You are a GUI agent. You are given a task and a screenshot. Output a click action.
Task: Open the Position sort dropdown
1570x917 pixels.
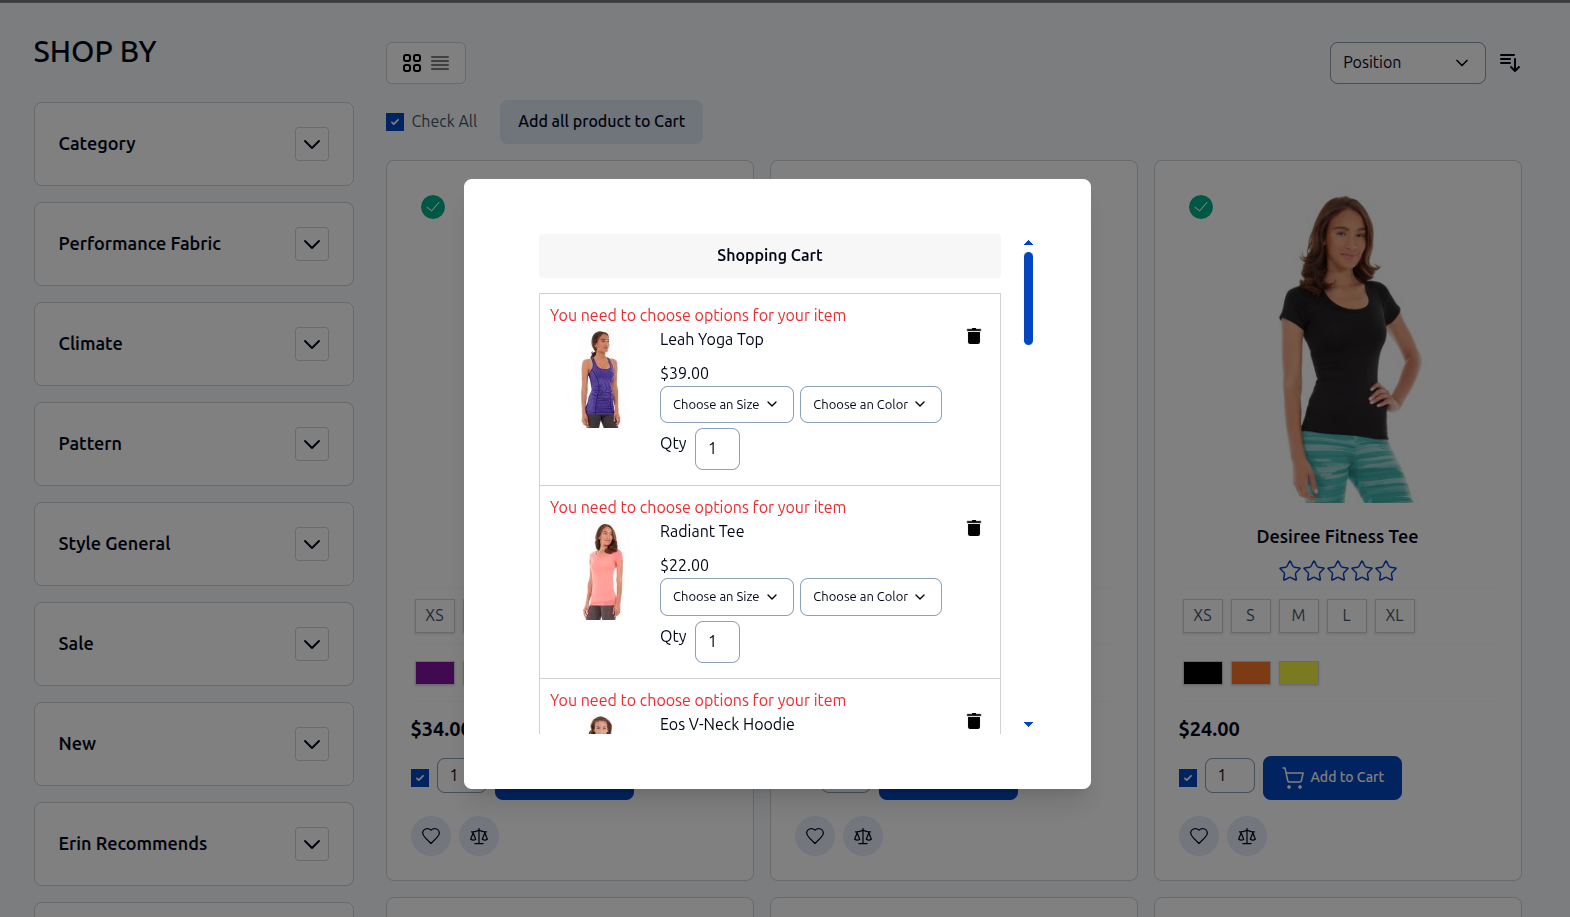pyautogui.click(x=1407, y=63)
